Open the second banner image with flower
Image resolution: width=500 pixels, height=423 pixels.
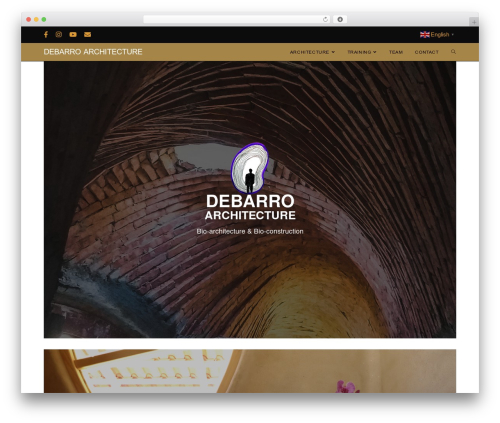250,371
